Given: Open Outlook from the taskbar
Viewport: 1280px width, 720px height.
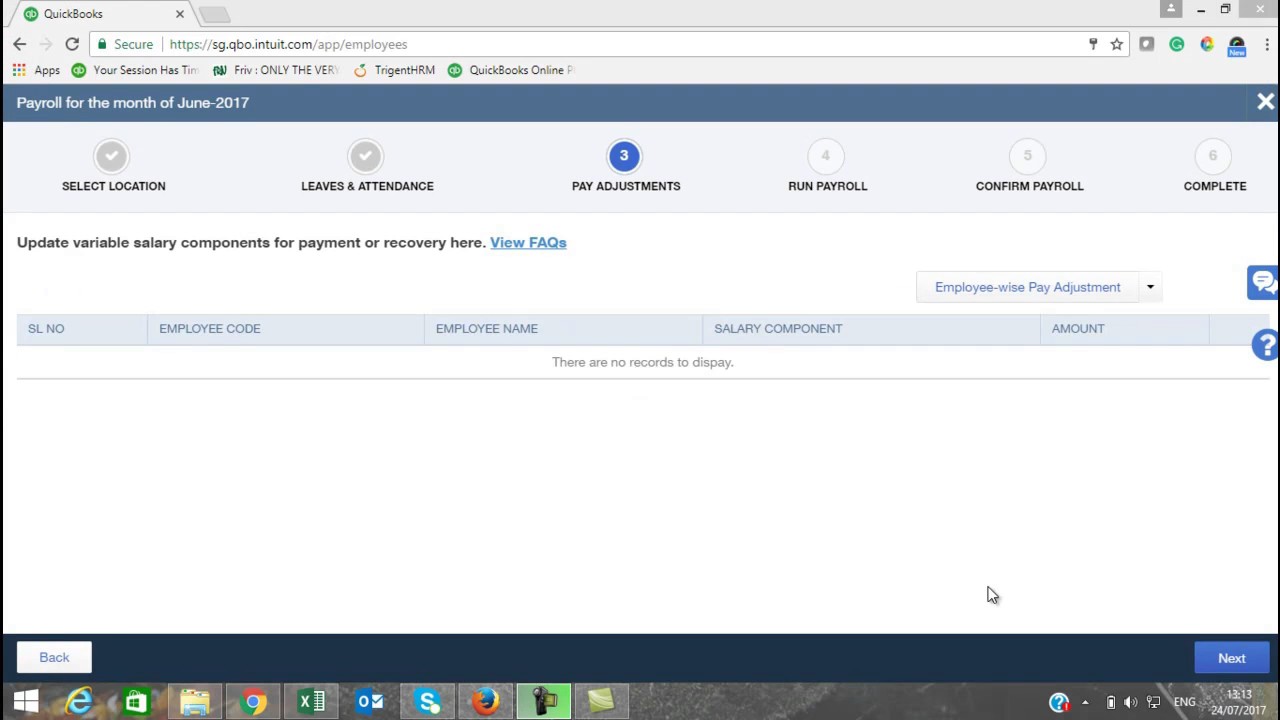Looking at the screenshot, I should (370, 702).
